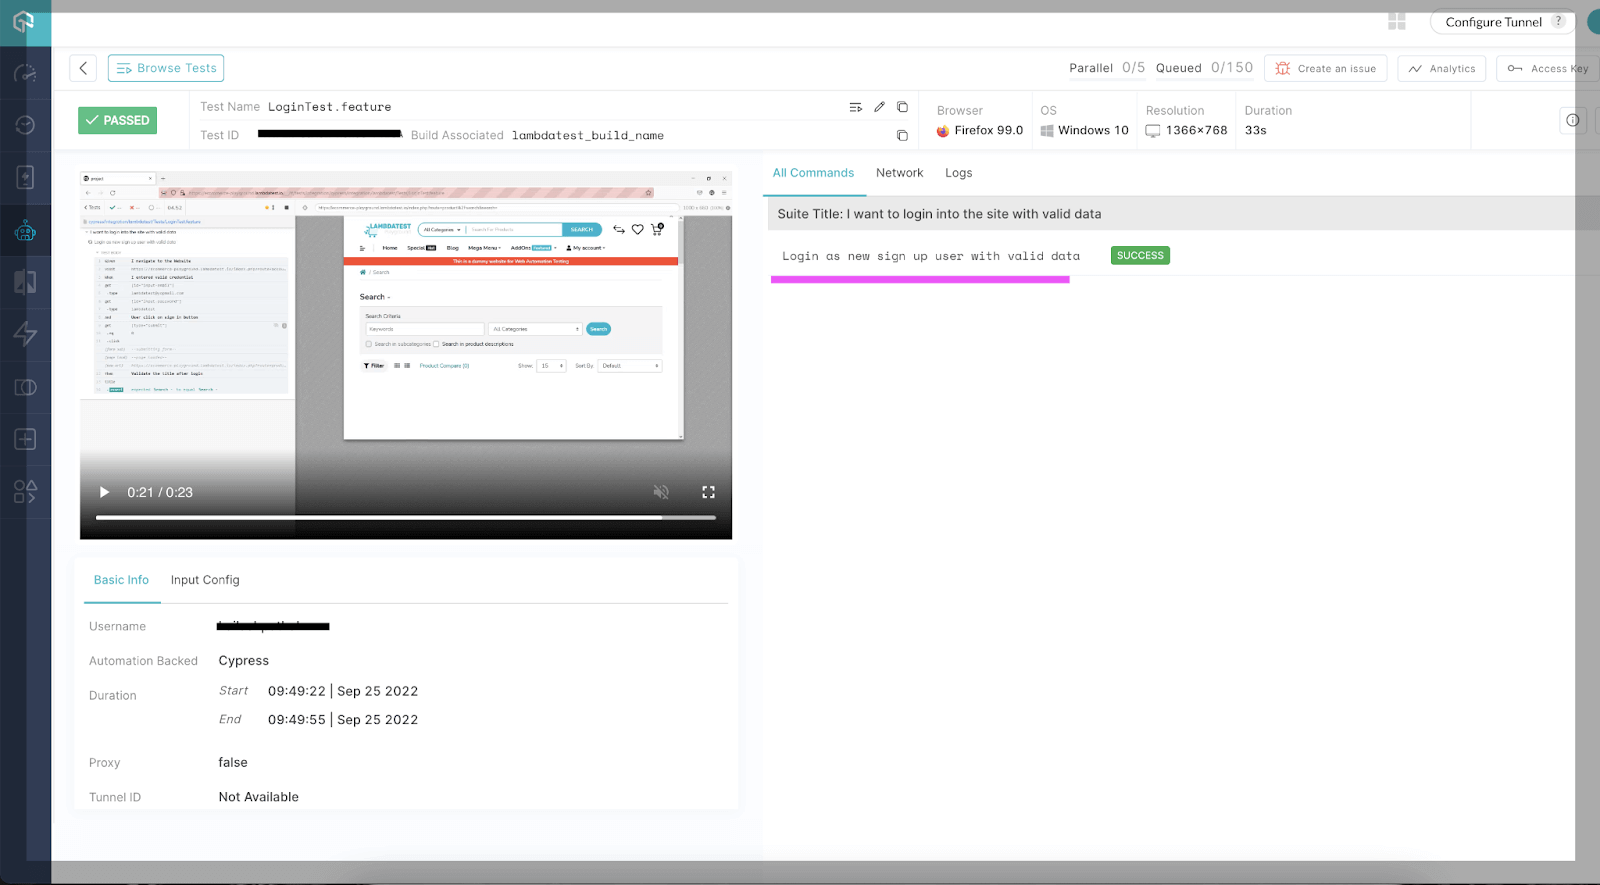The width and height of the screenshot is (1600, 885).
Task: Open the real-time testing clock icon
Action: [x=25, y=125]
